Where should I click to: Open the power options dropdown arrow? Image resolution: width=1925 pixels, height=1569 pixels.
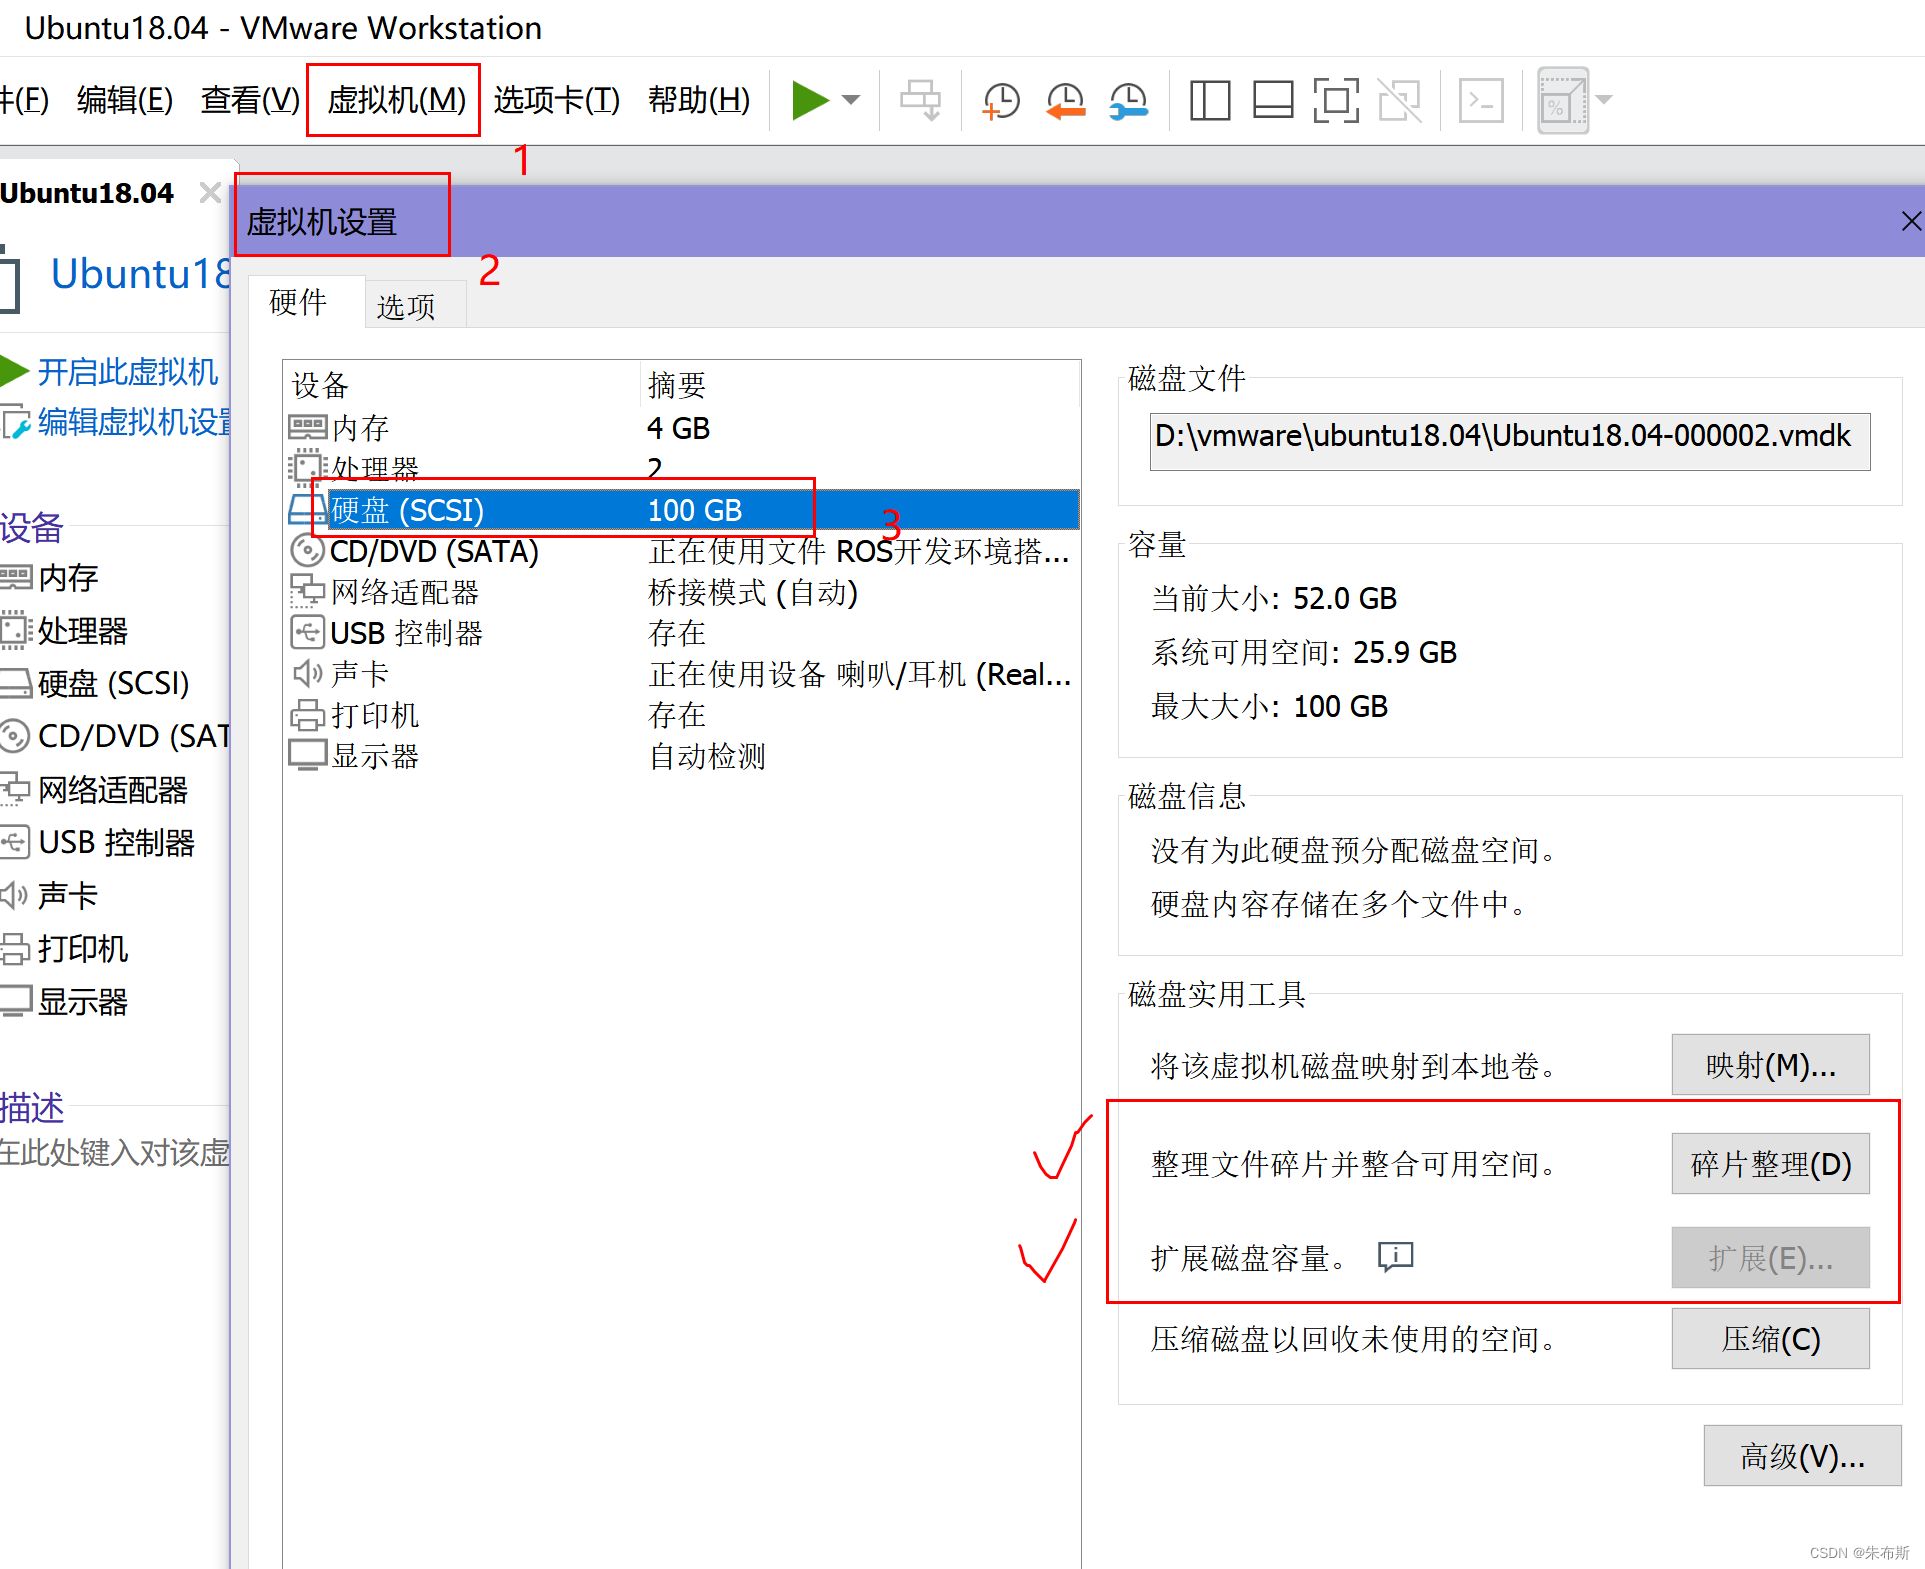click(851, 100)
